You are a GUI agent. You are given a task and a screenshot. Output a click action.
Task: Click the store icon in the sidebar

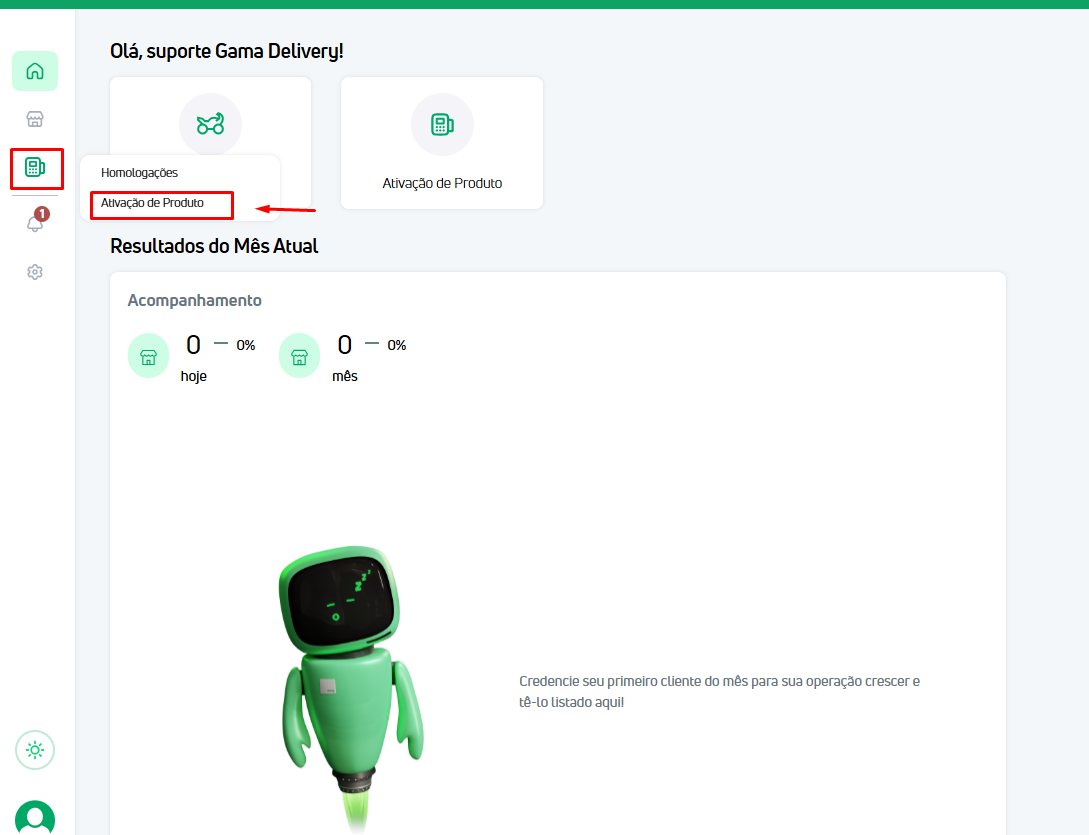click(x=35, y=120)
